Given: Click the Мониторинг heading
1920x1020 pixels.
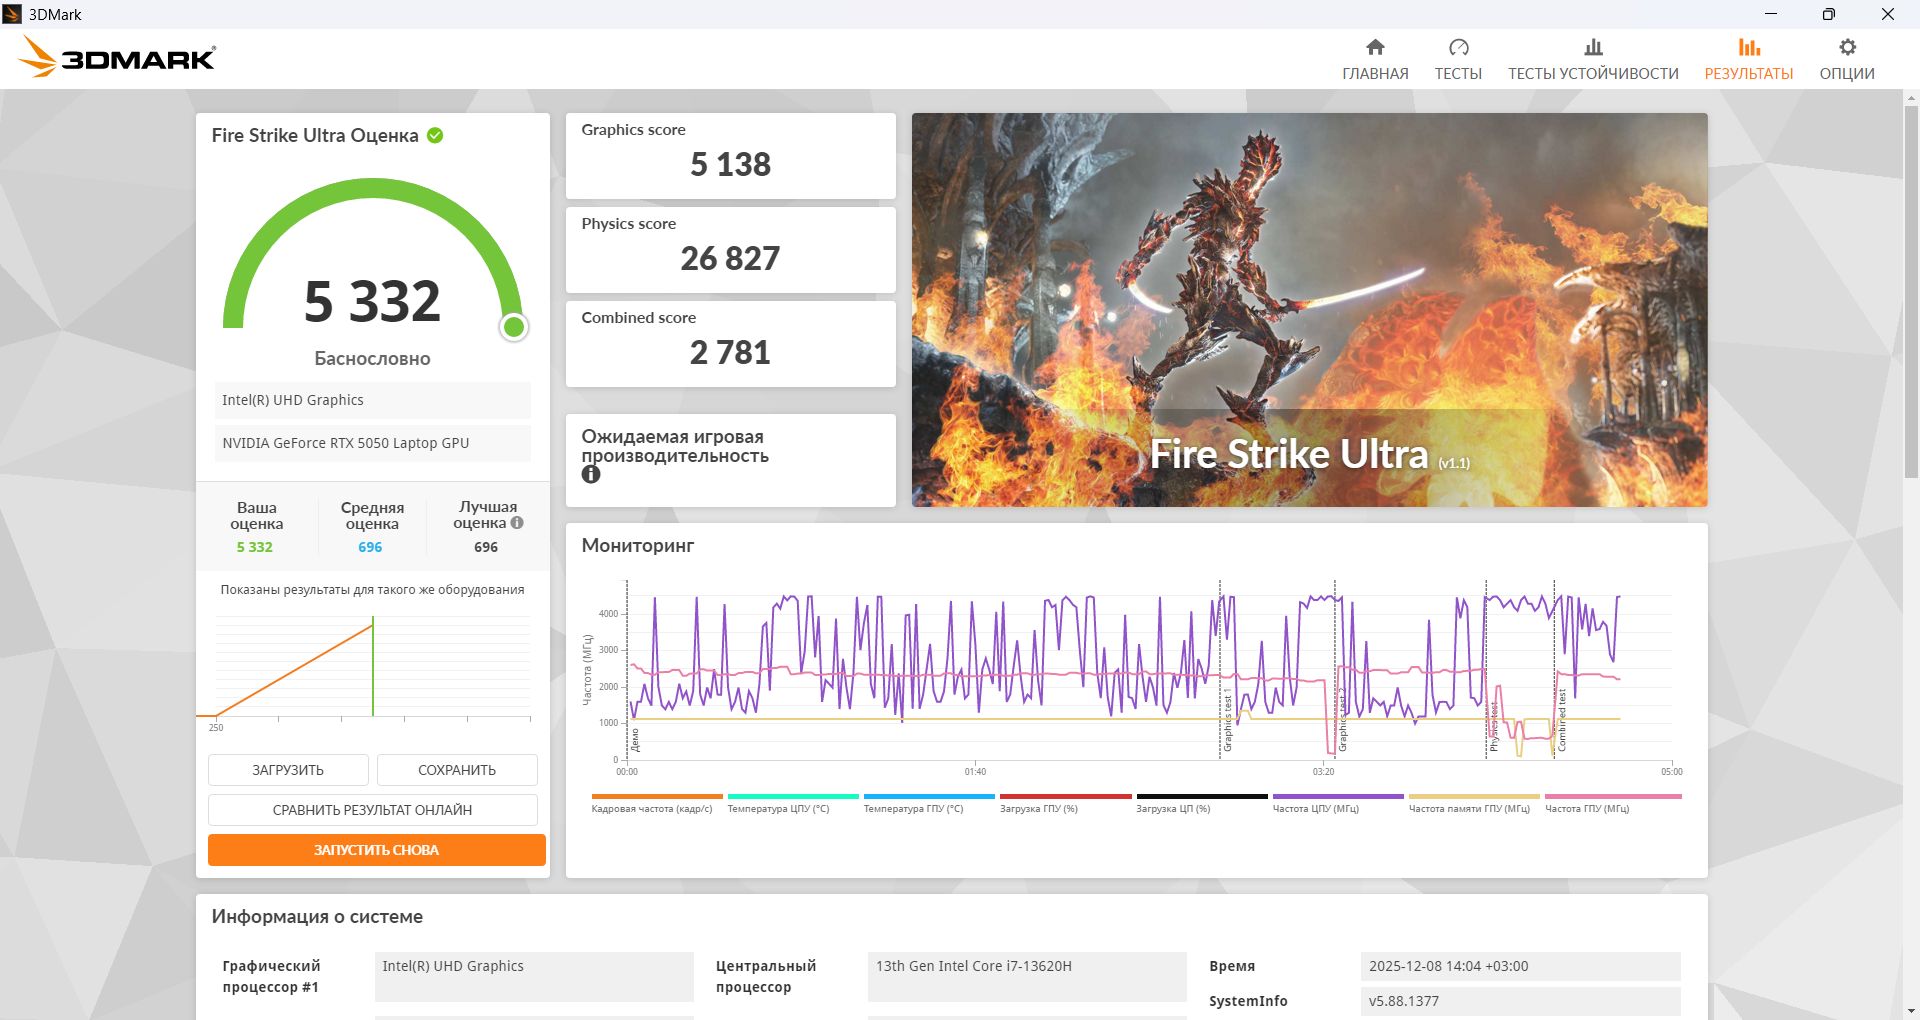Looking at the screenshot, I should pos(638,546).
